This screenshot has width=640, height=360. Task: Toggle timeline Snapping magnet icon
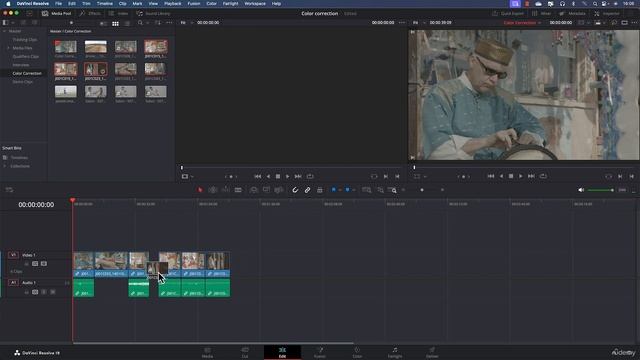(x=295, y=190)
